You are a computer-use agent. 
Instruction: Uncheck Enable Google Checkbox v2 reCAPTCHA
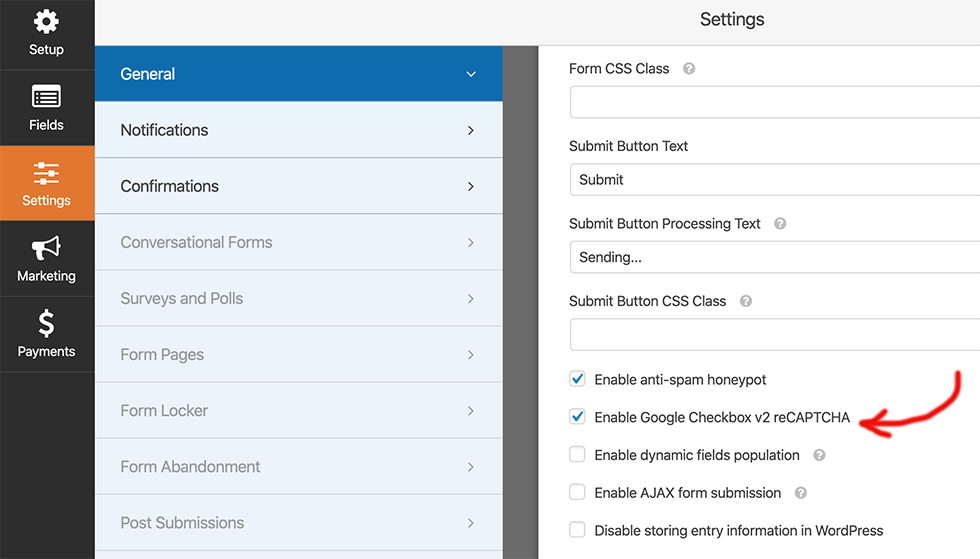pos(577,417)
